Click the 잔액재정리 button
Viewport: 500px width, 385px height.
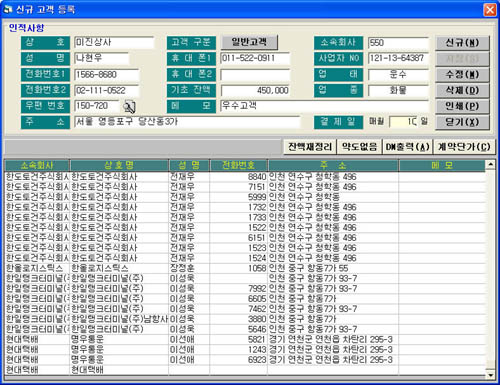310,147
